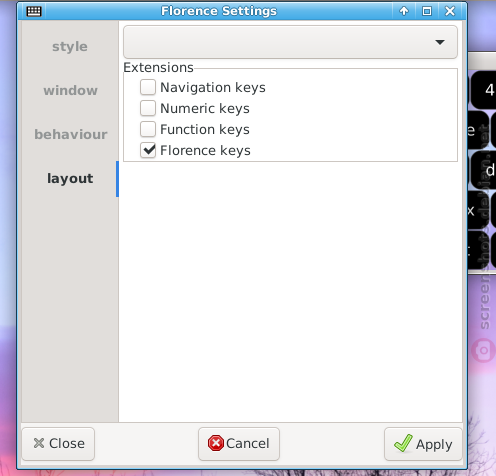Viewport: 496px width, 476px height.
Task: Click the up-arrow shade window icon
Action: pyautogui.click(x=404, y=11)
